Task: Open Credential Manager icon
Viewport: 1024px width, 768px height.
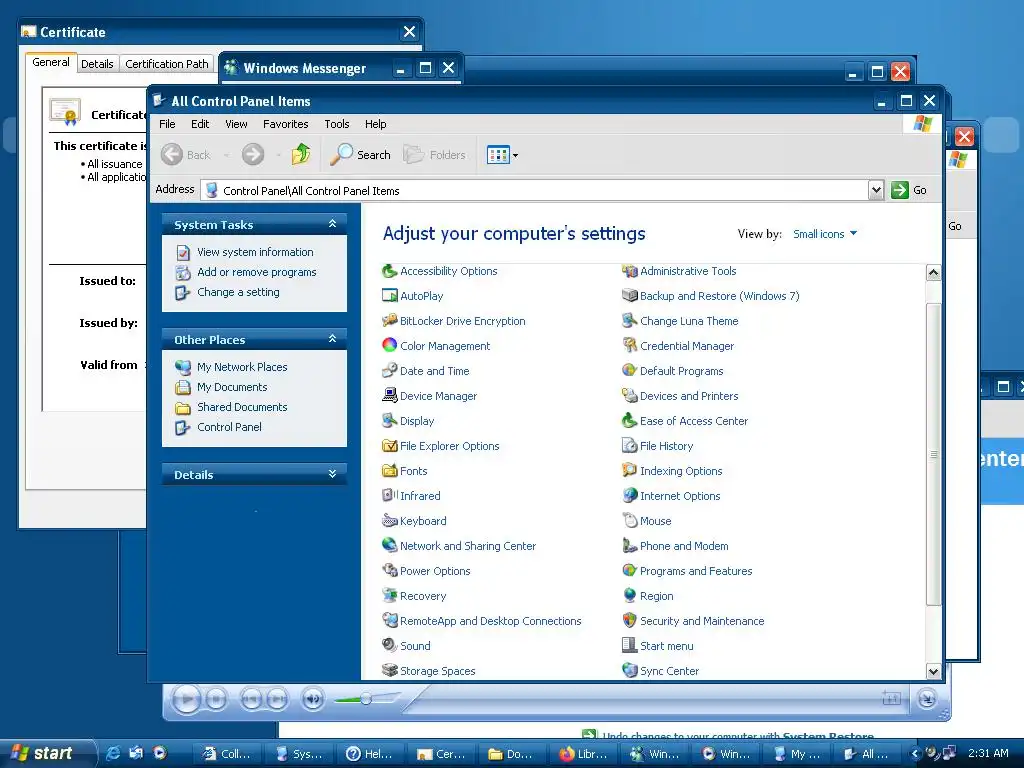Action: [x=630, y=345]
